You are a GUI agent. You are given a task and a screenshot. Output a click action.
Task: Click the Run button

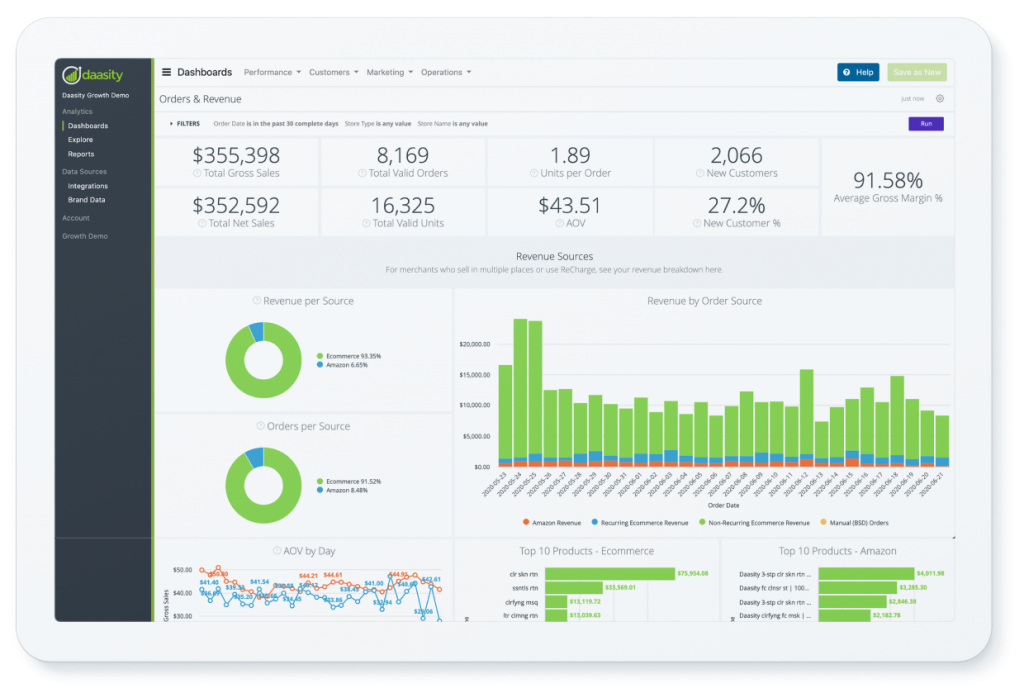coord(928,123)
